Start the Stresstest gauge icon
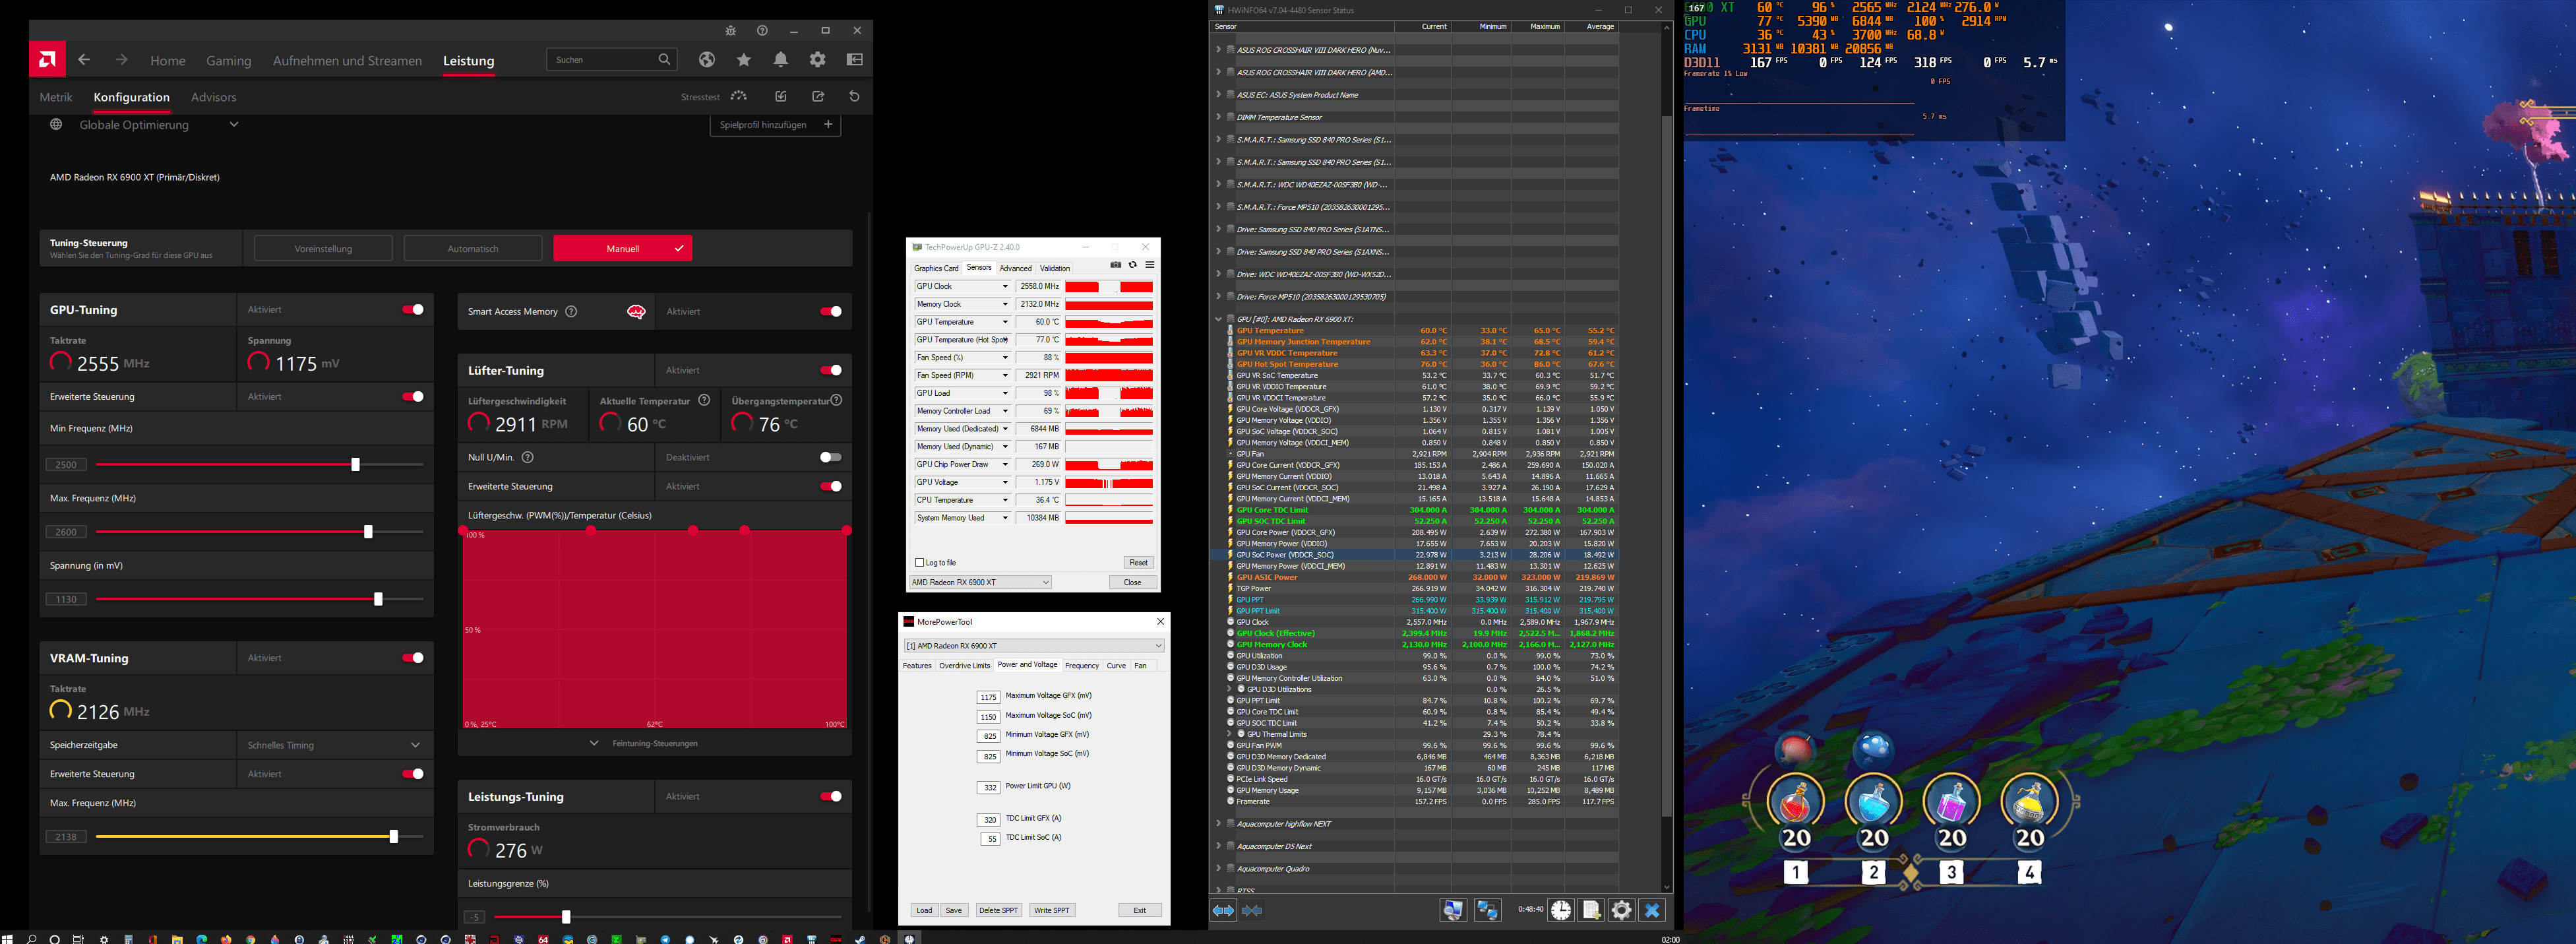 pos(739,96)
